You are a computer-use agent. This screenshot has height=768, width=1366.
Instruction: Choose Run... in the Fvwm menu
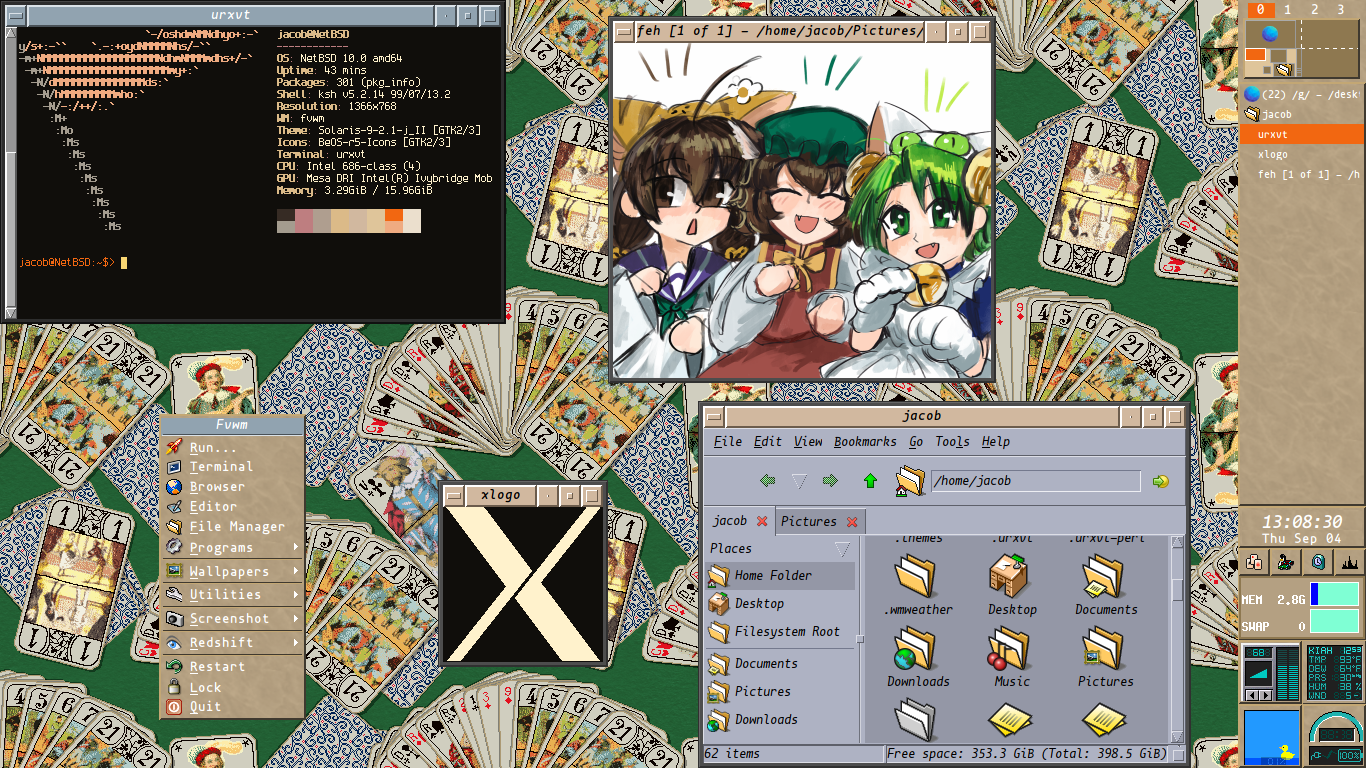tap(232, 447)
